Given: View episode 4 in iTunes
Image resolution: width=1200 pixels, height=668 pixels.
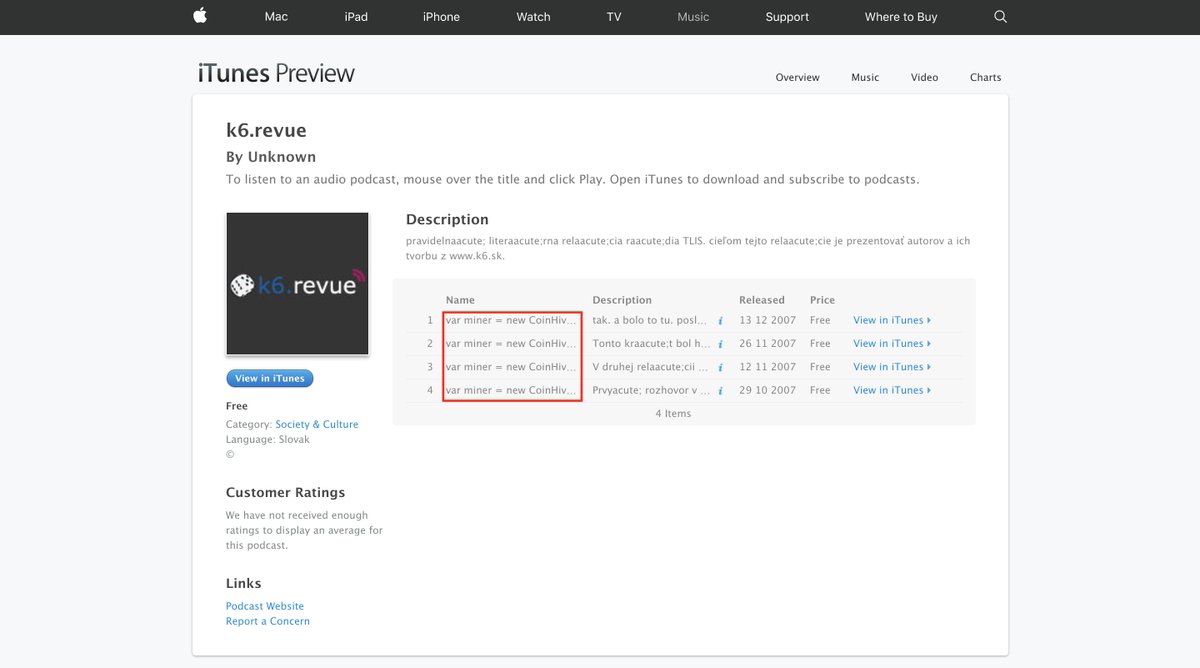Looking at the screenshot, I should pyautogui.click(x=891, y=390).
